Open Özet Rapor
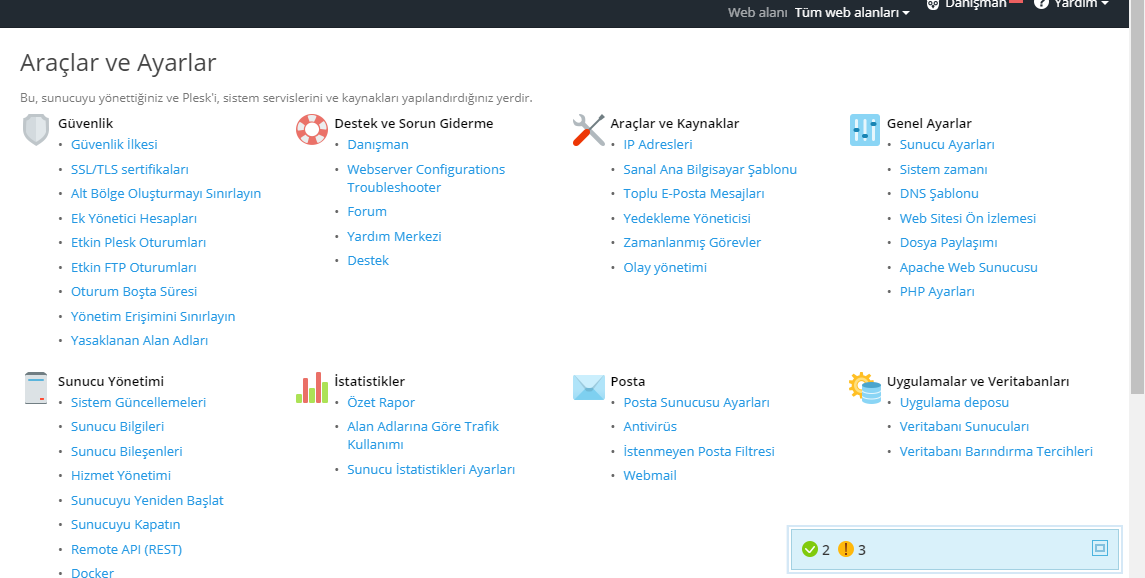Image resolution: width=1145 pixels, height=578 pixels. (381, 402)
